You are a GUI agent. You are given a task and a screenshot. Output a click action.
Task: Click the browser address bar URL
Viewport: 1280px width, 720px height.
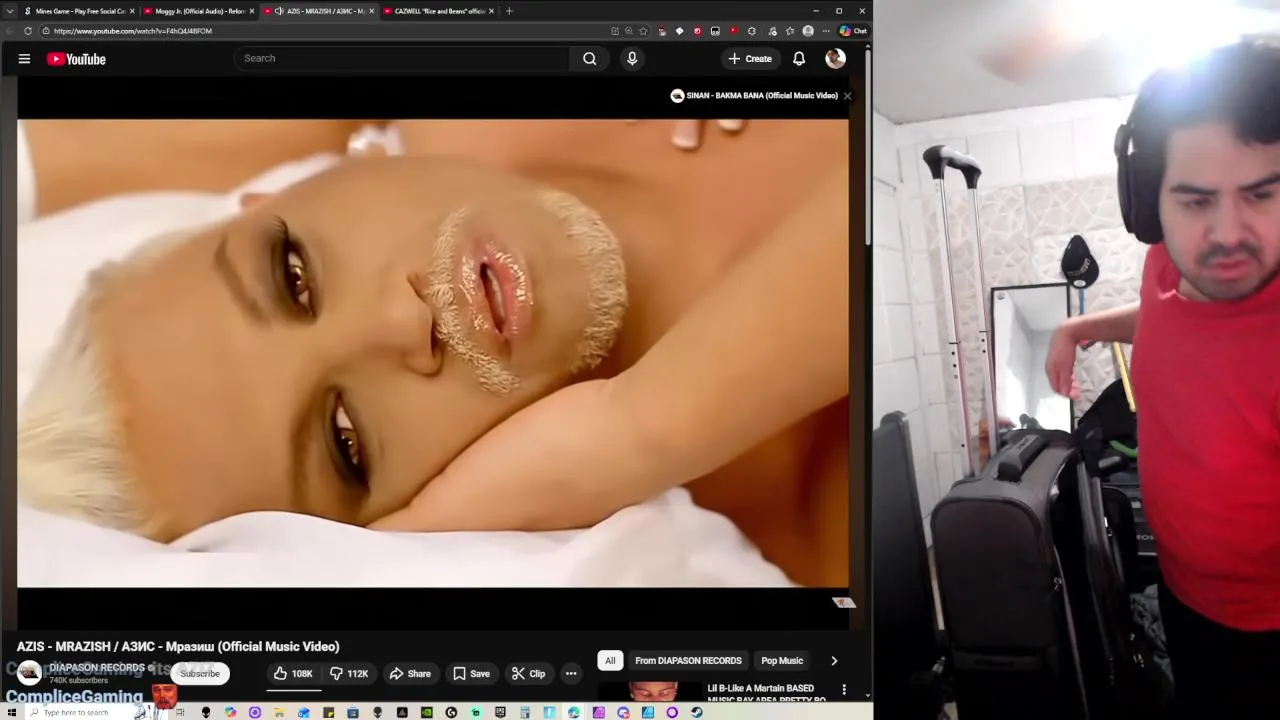pyautogui.click(x=133, y=31)
